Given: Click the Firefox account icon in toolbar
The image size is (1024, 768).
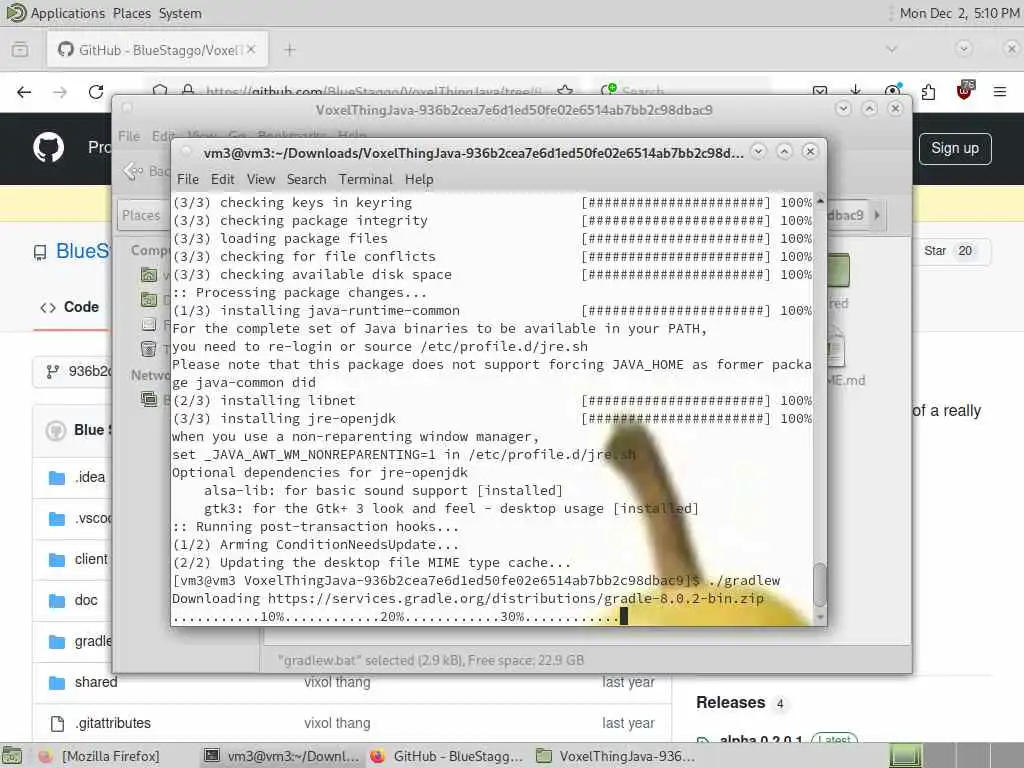Looking at the screenshot, I should click(892, 91).
